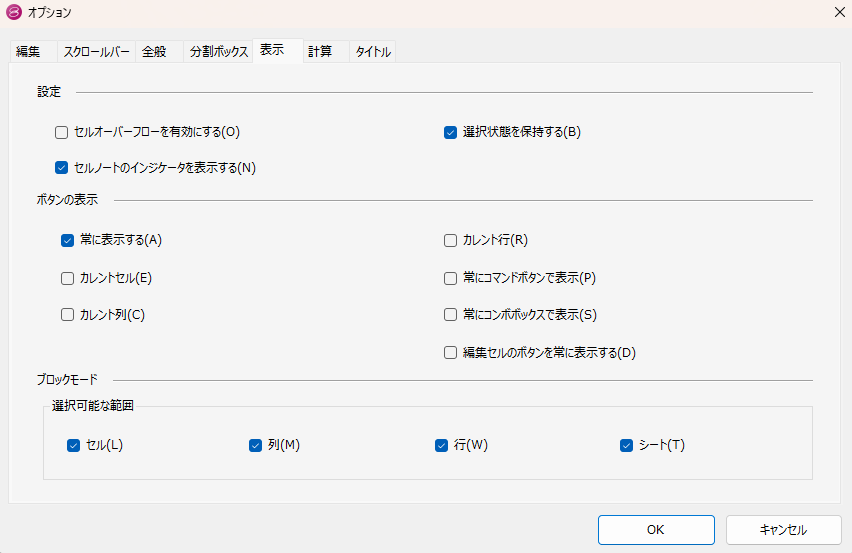852x553 pixels.
Task: Check カレント列(C) checkbox
Action: [67, 315]
